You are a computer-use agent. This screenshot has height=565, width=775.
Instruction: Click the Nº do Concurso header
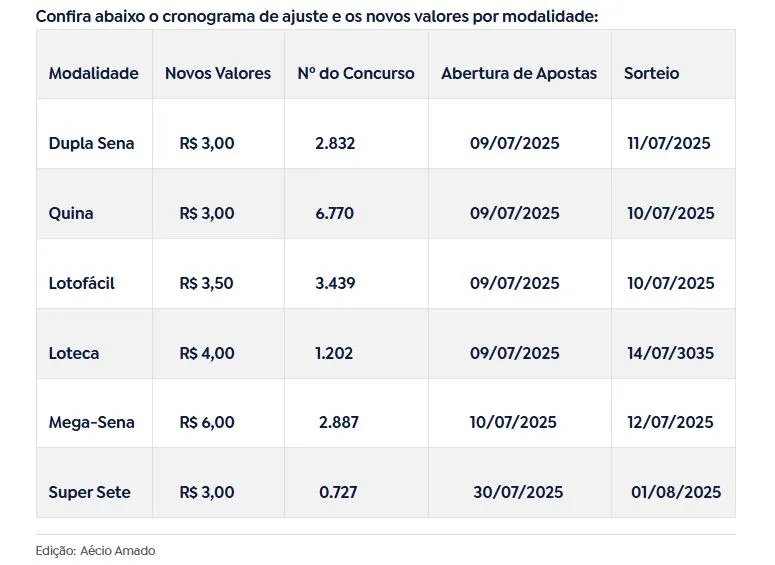[356, 73]
